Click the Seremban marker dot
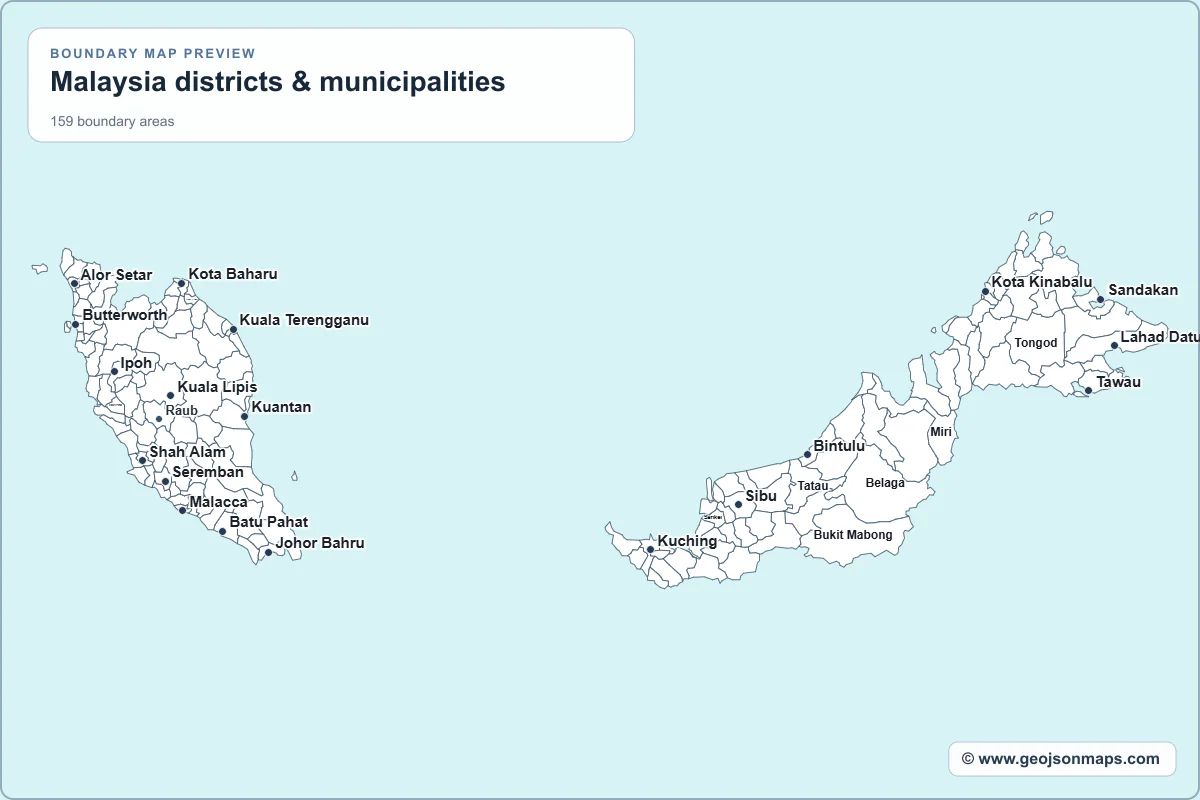 click(165, 482)
